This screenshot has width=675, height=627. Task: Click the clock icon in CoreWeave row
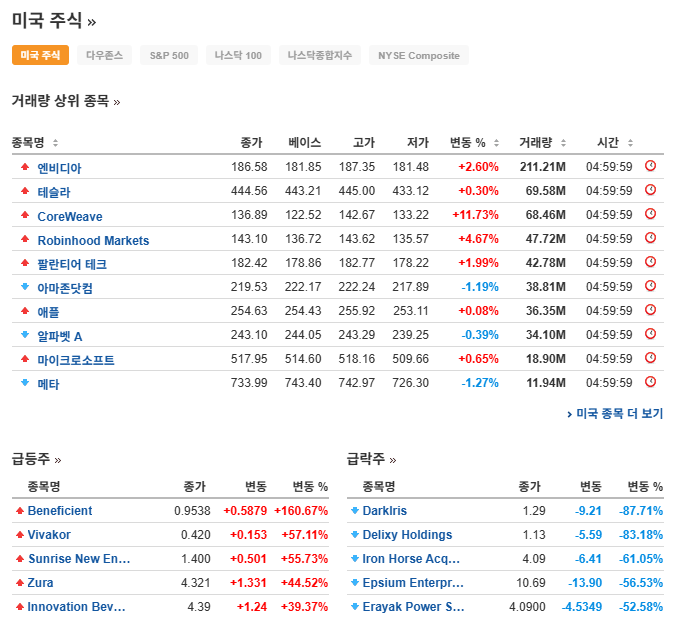[x=650, y=214]
